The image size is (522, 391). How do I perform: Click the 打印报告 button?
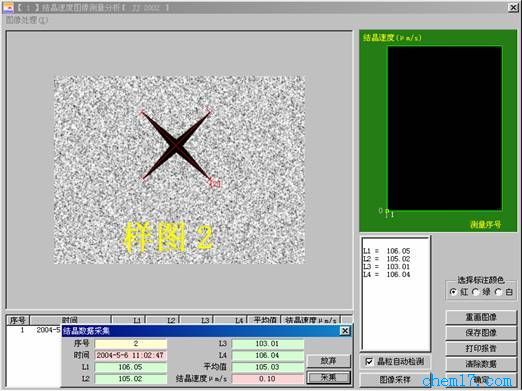click(x=481, y=348)
